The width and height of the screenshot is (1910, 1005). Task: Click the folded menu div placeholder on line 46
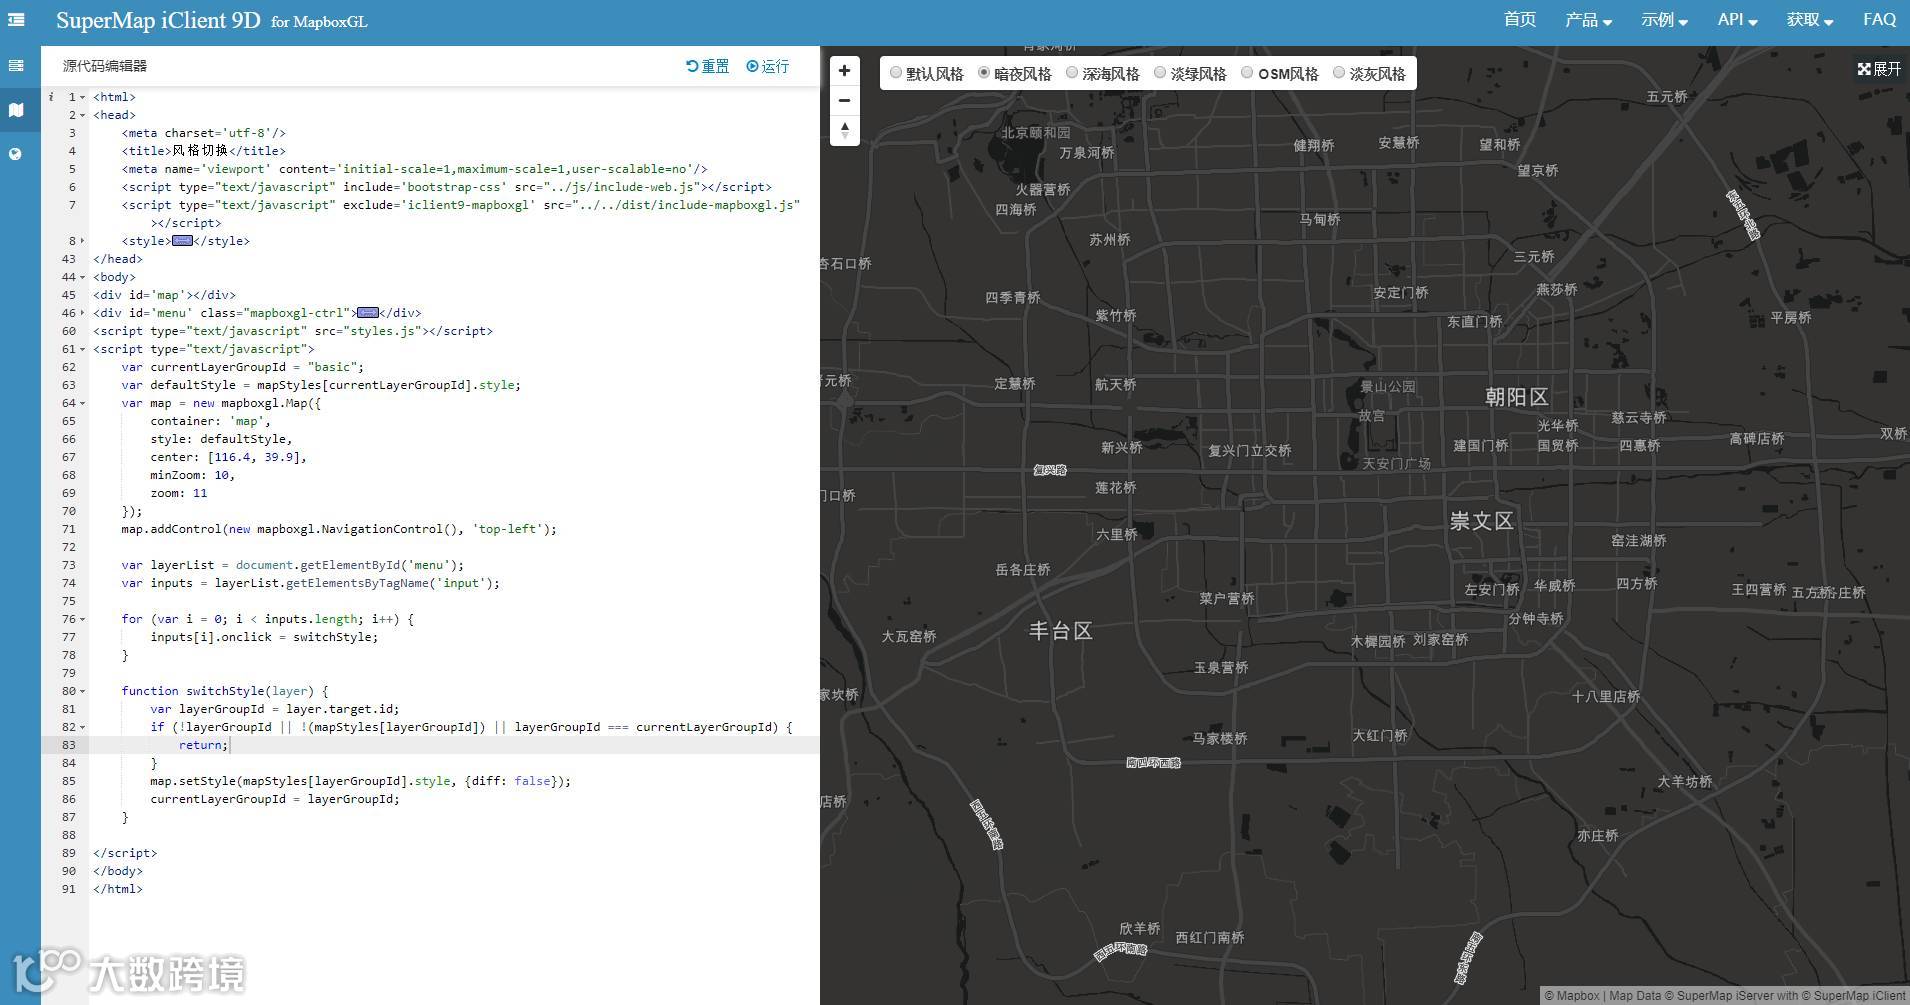368,313
